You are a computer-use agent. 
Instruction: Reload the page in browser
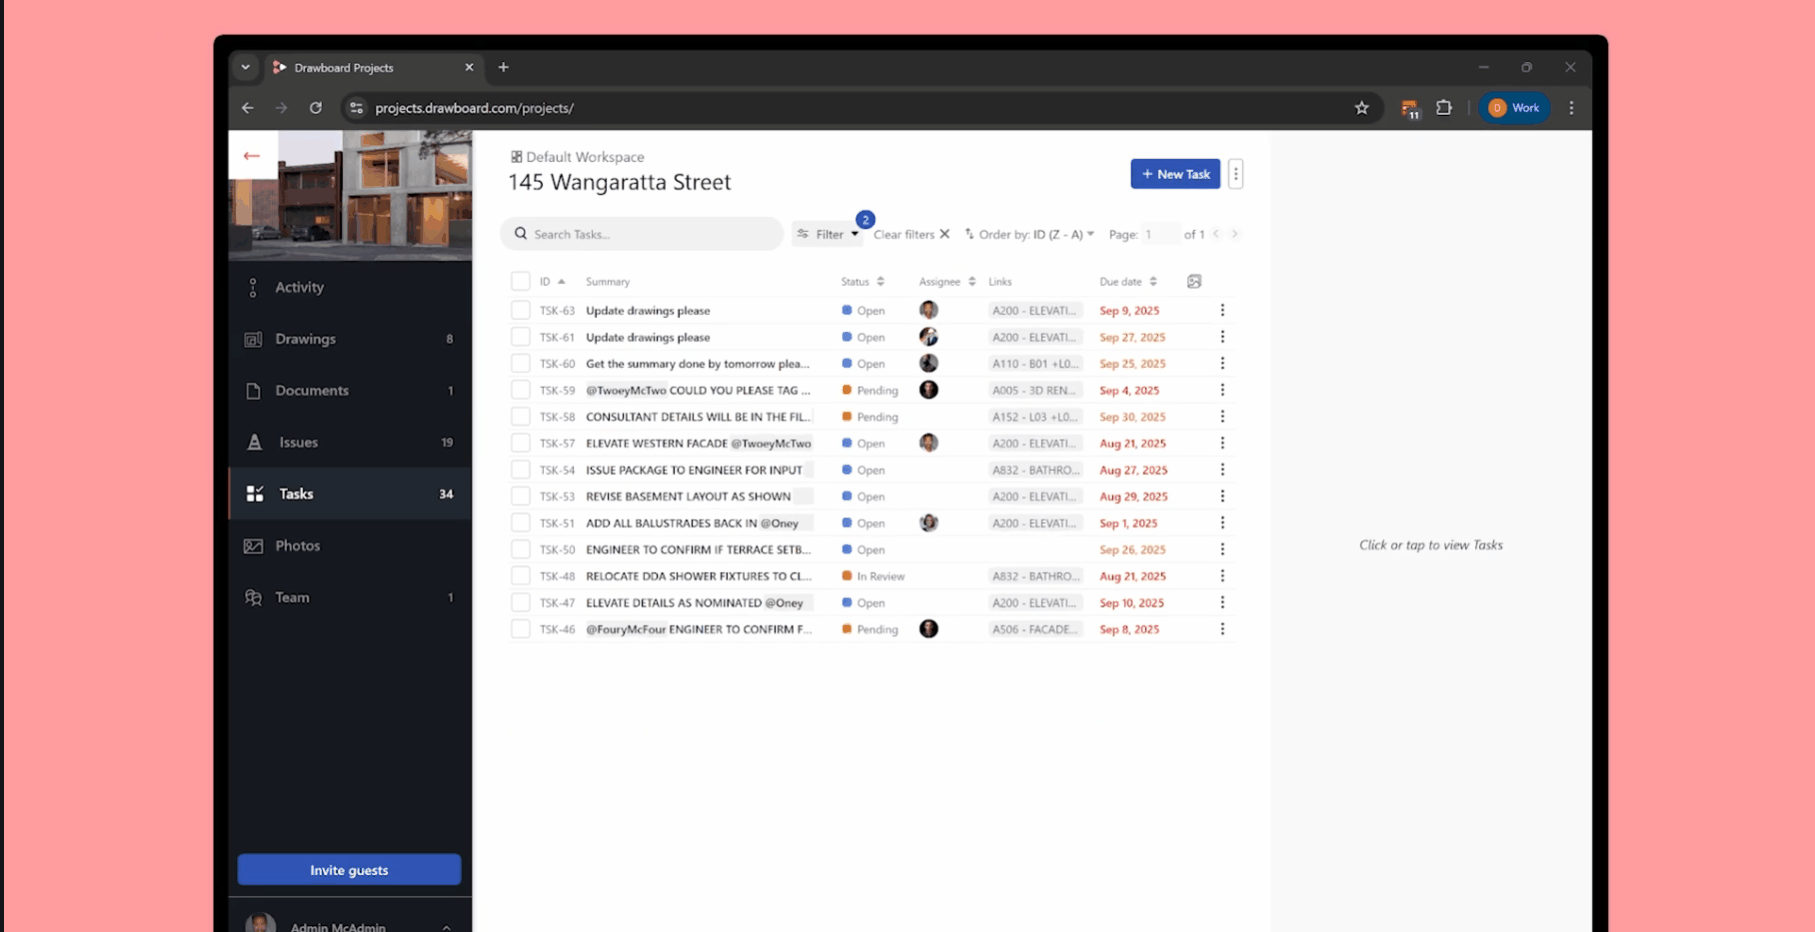tap(316, 108)
